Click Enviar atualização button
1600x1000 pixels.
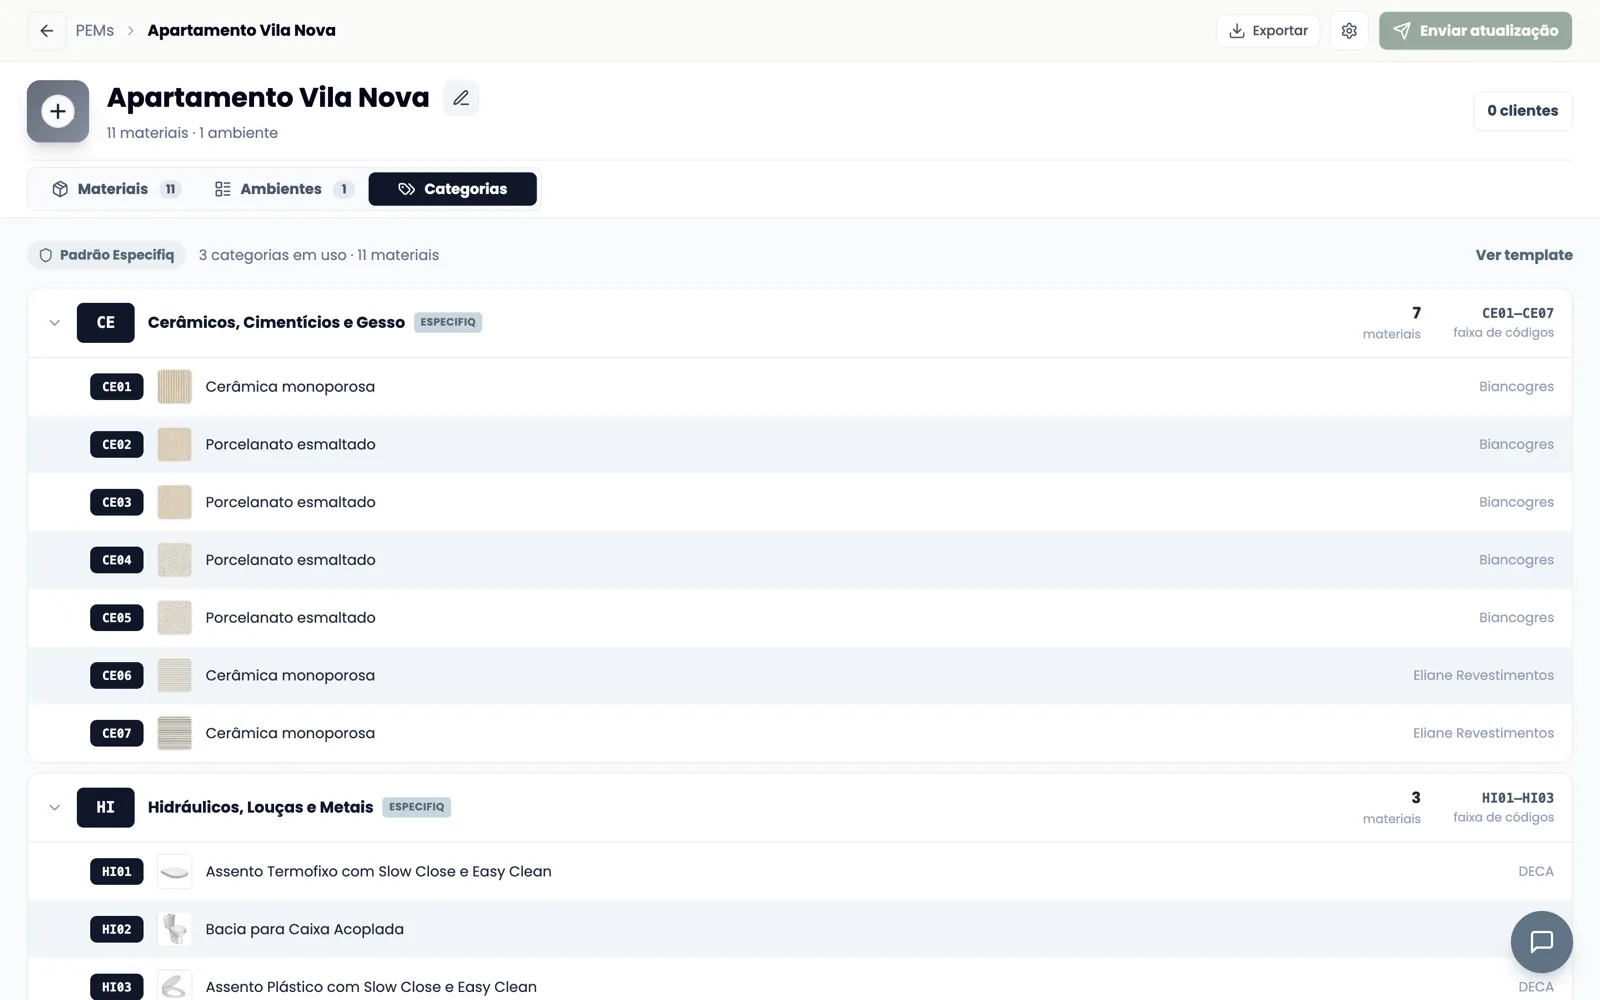1475,31
